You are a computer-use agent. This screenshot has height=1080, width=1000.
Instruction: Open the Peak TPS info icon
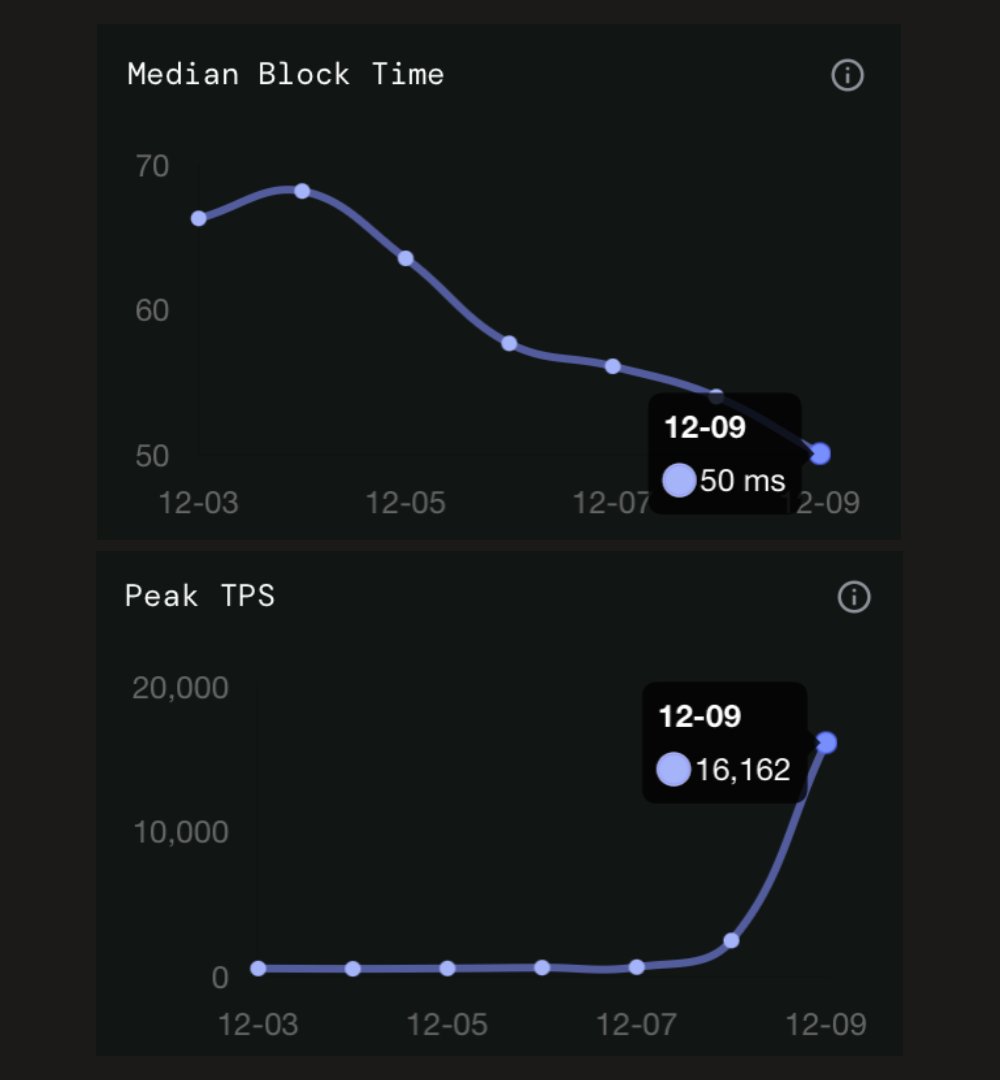tap(853, 597)
